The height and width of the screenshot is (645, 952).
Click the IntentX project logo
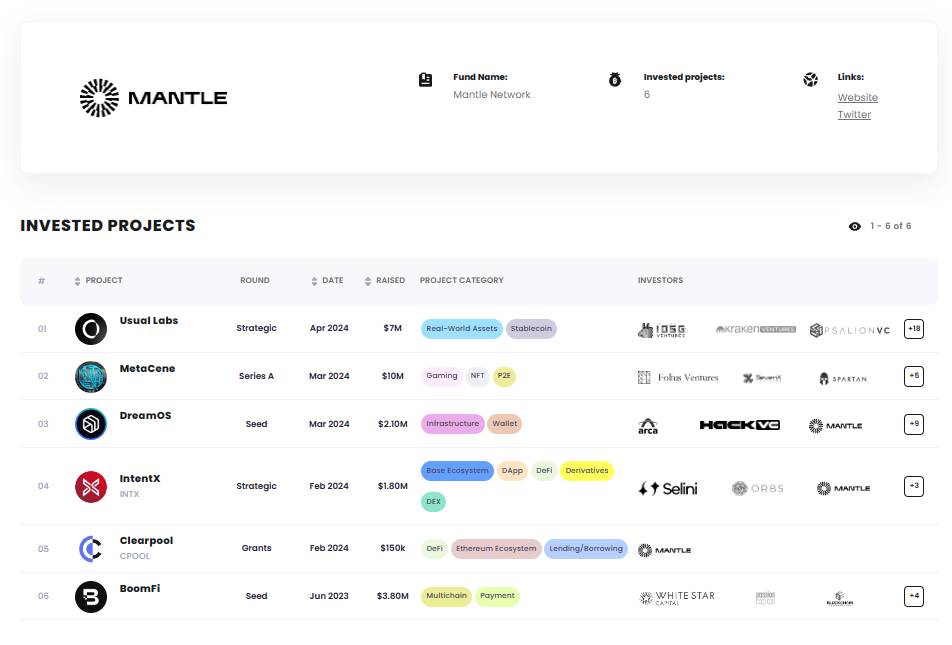click(91, 486)
